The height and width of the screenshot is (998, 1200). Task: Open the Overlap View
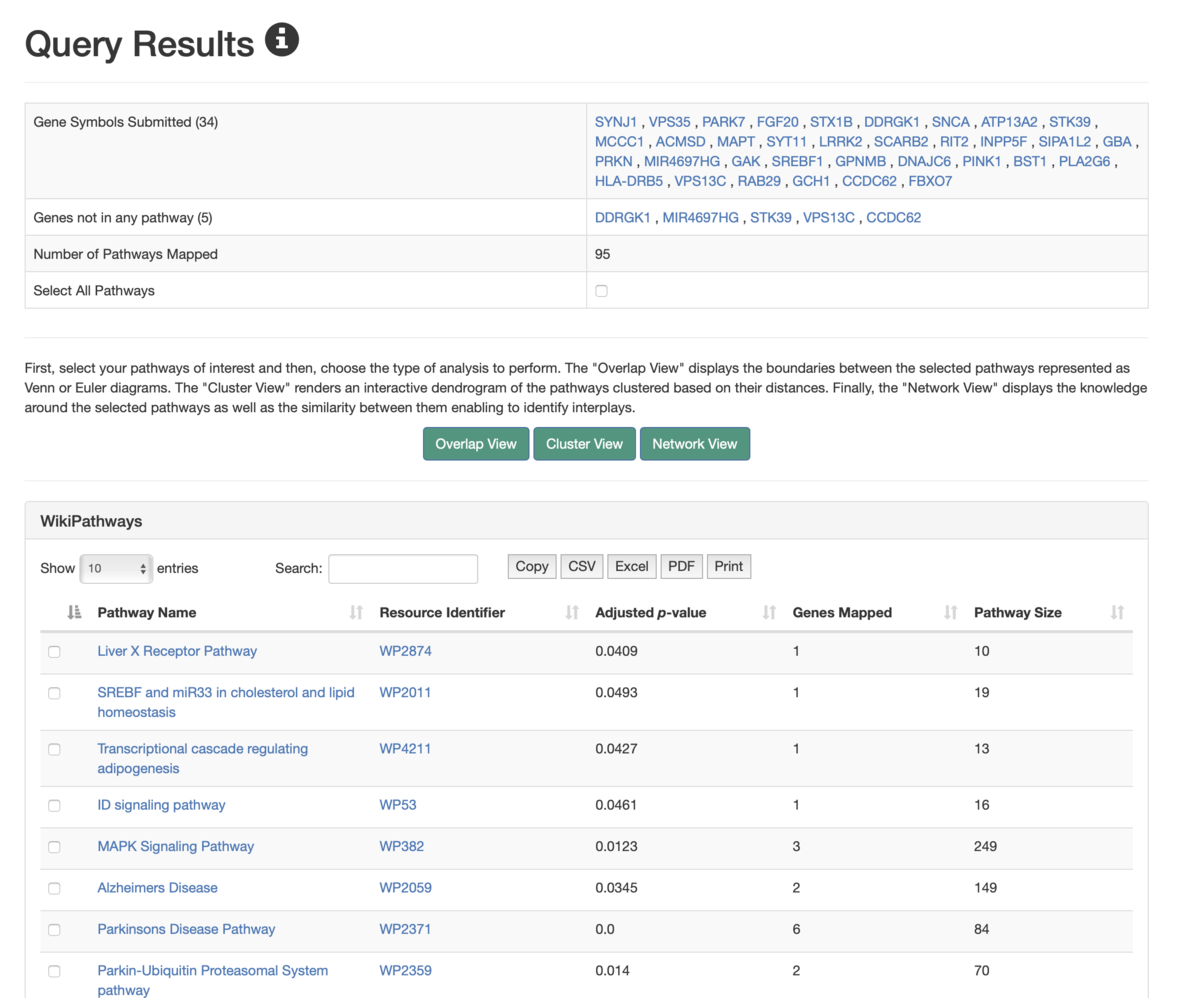click(x=476, y=444)
